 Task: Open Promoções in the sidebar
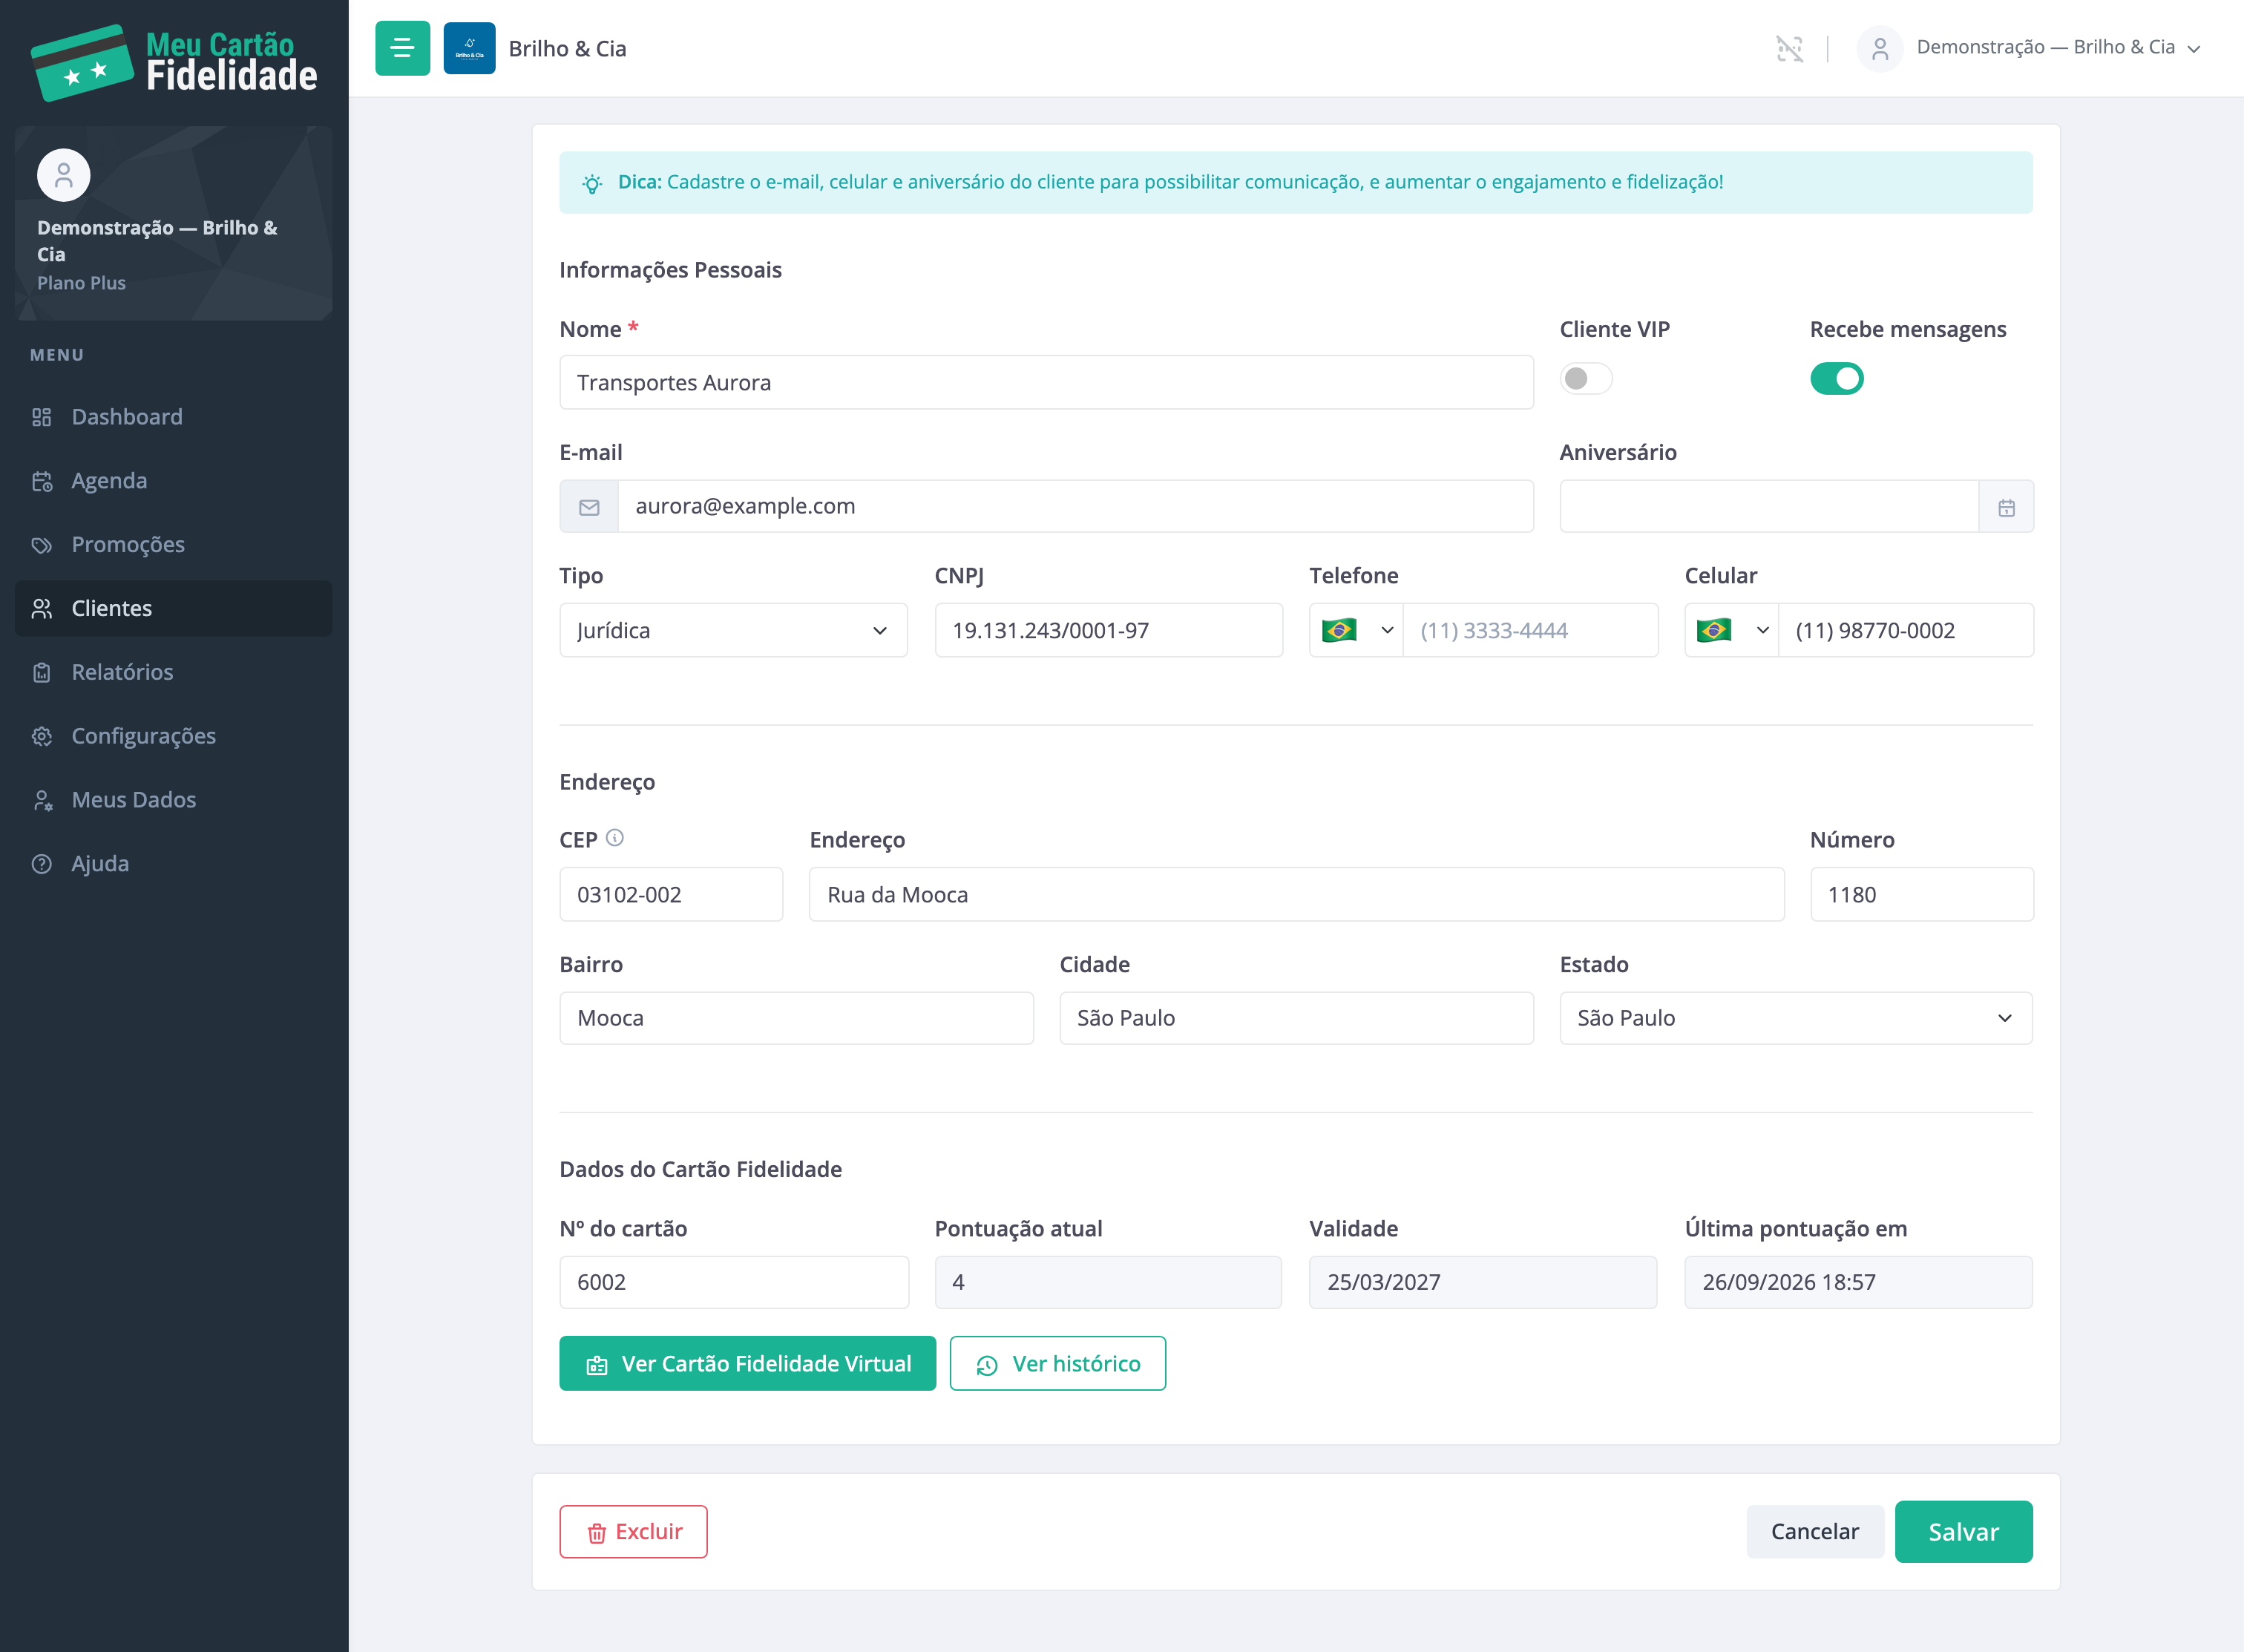coord(174,545)
